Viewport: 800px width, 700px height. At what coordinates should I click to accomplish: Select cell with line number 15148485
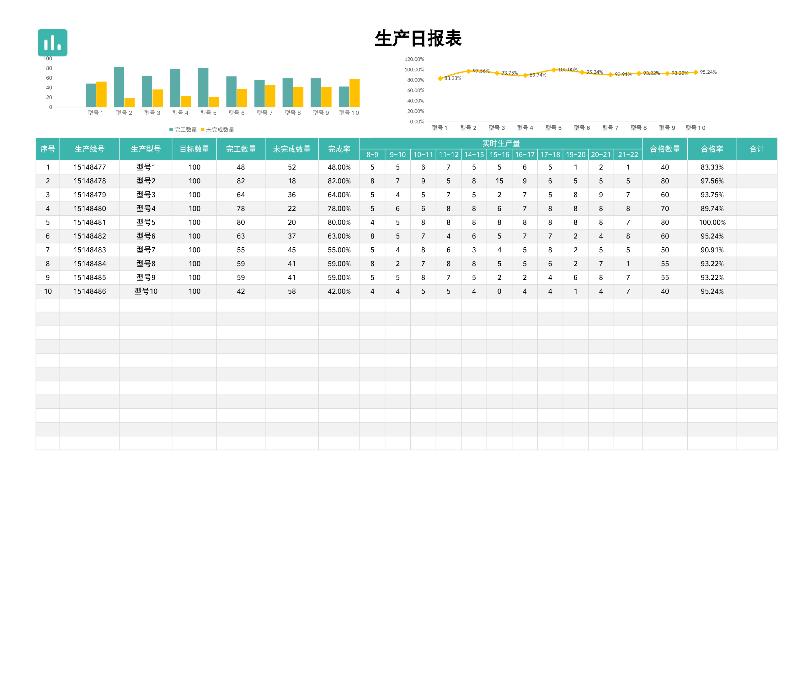[89, 278]
